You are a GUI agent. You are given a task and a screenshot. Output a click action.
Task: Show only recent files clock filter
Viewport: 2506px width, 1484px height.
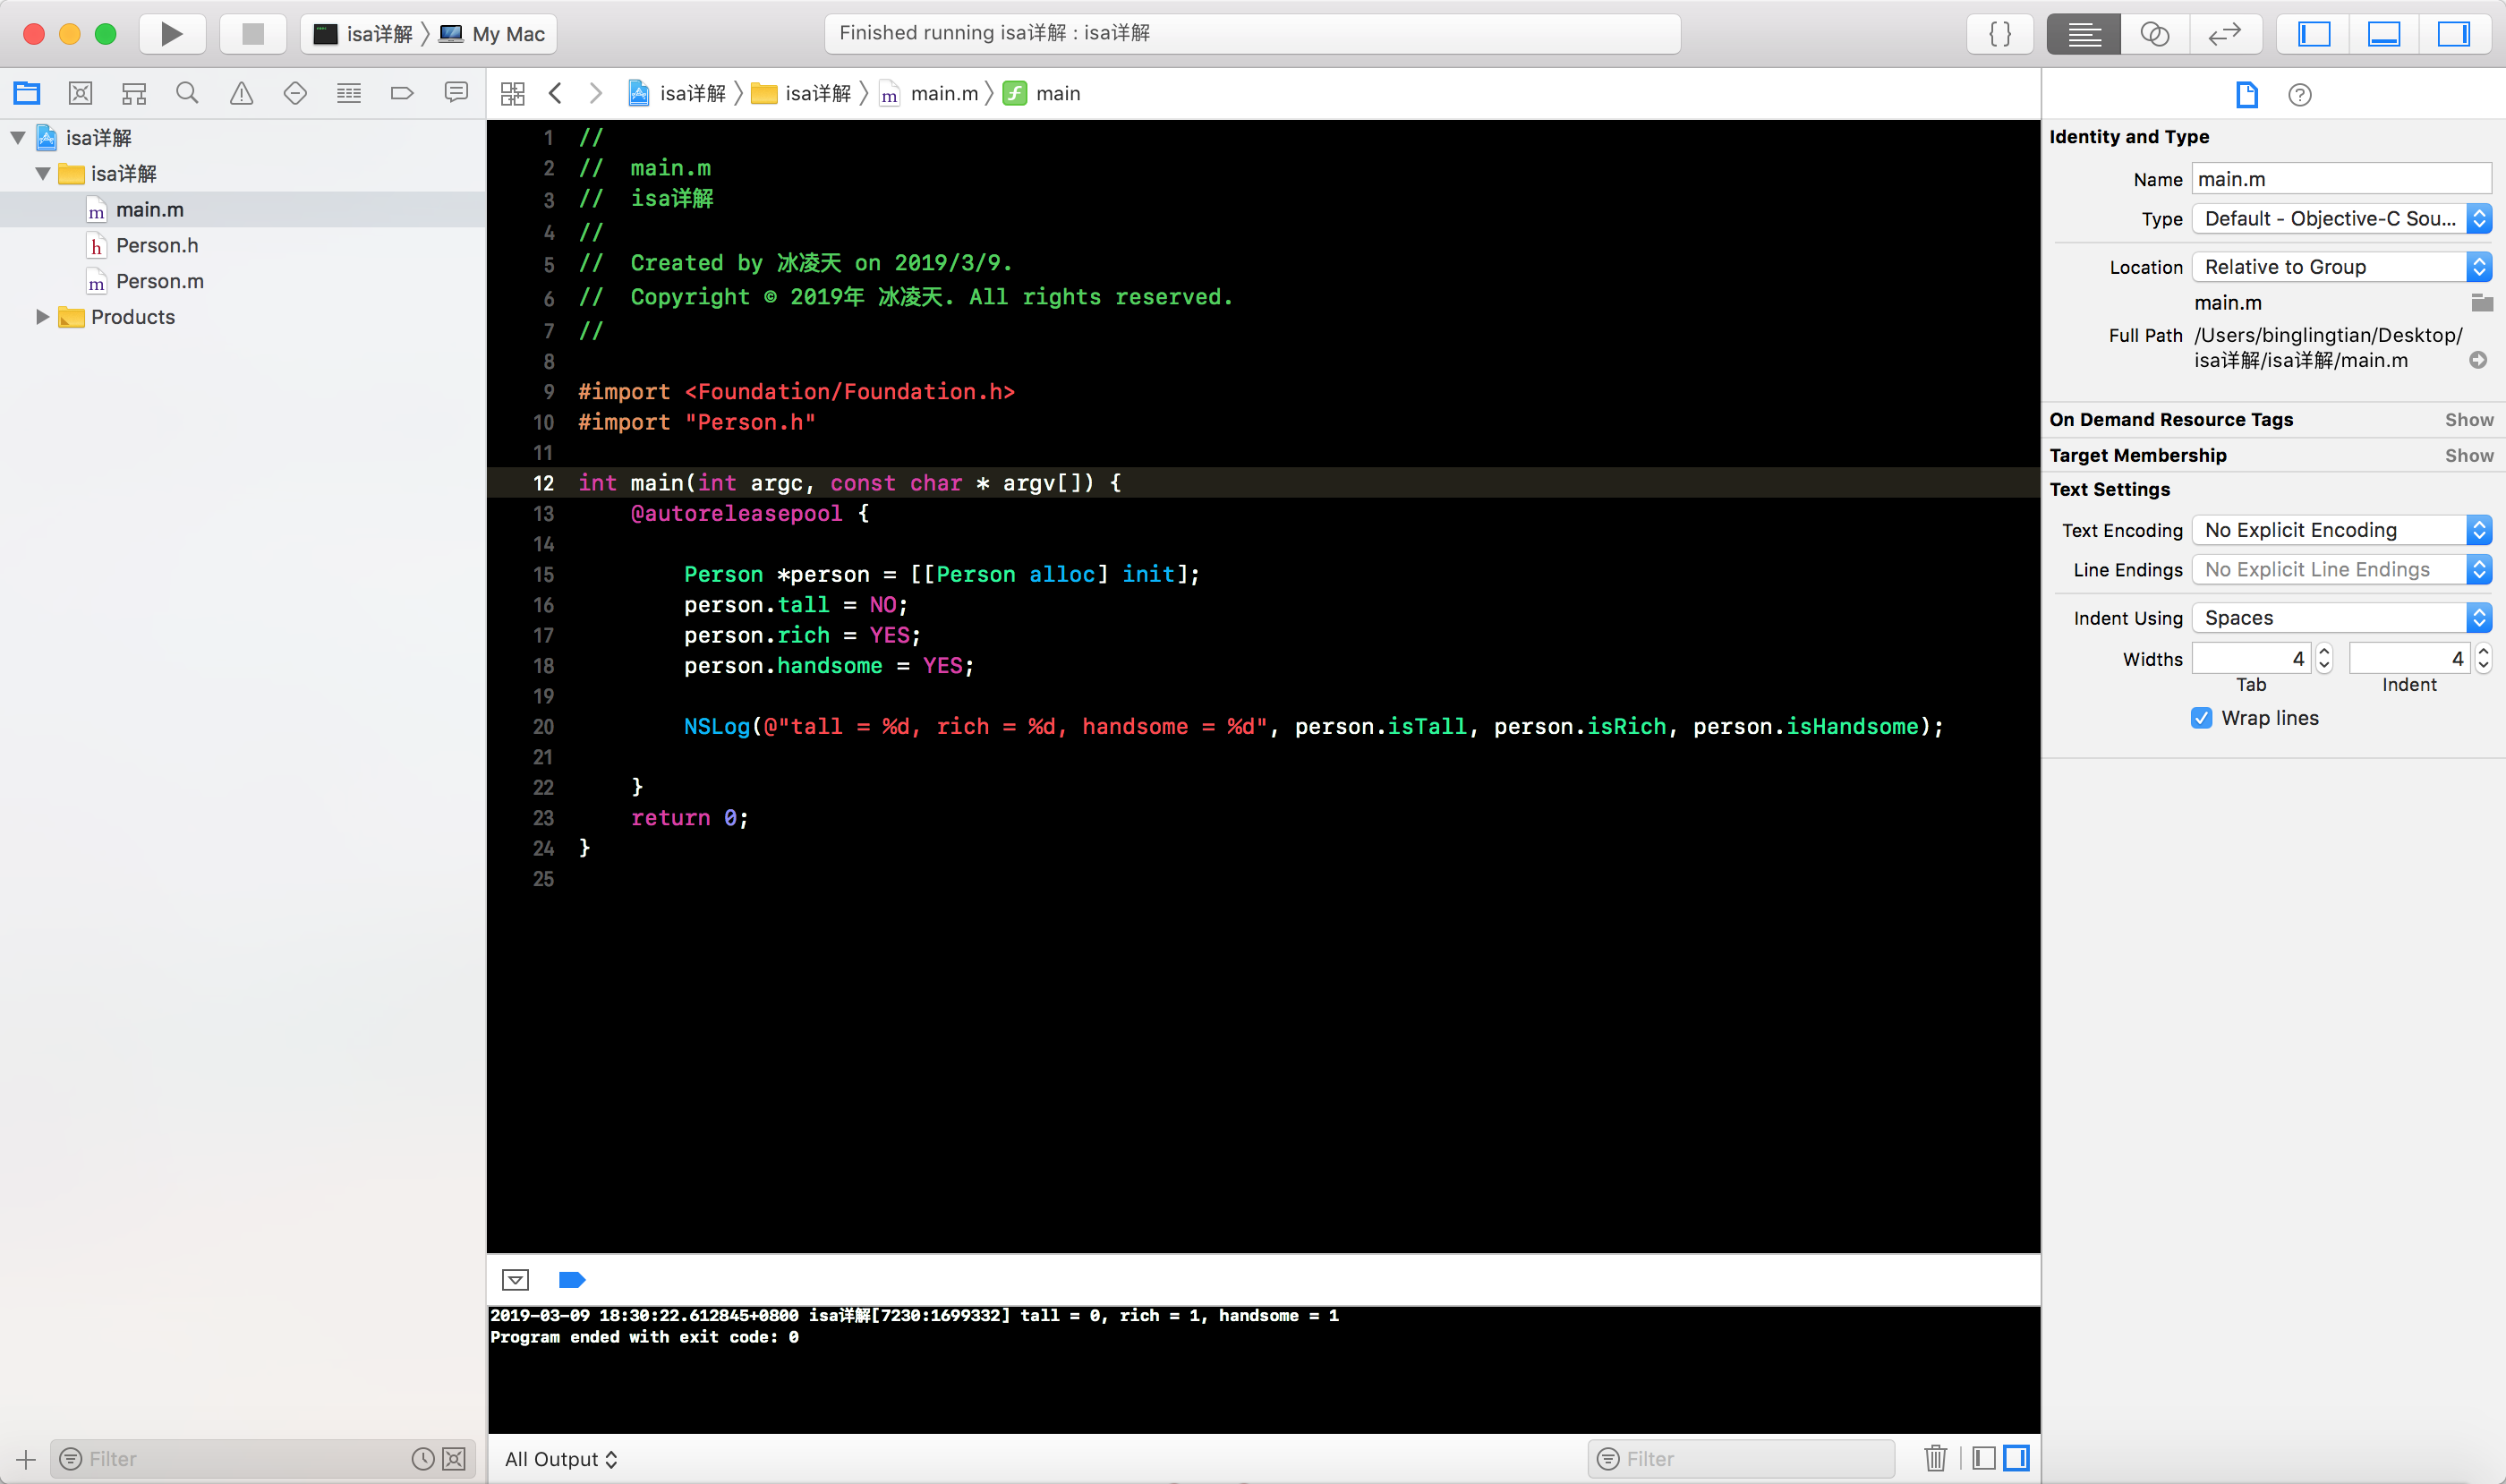(423, 1459)
